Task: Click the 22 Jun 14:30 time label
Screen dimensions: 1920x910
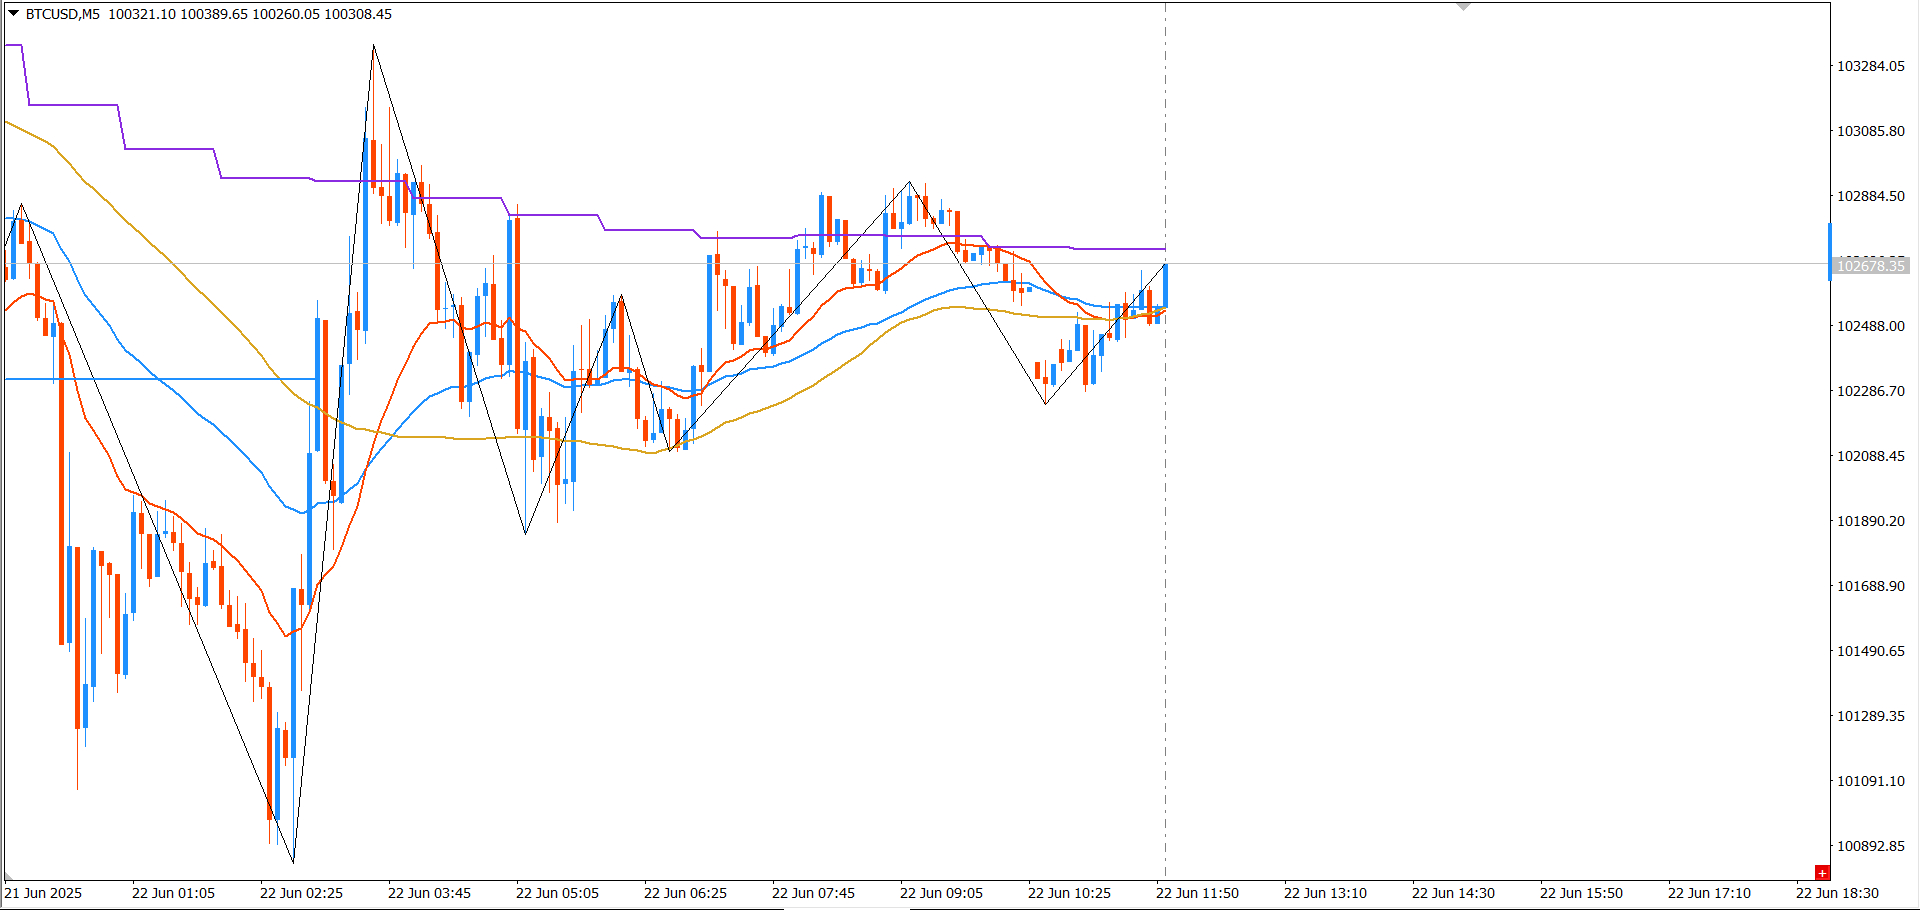Action: pyautogui.click(x=1453, y=893)
